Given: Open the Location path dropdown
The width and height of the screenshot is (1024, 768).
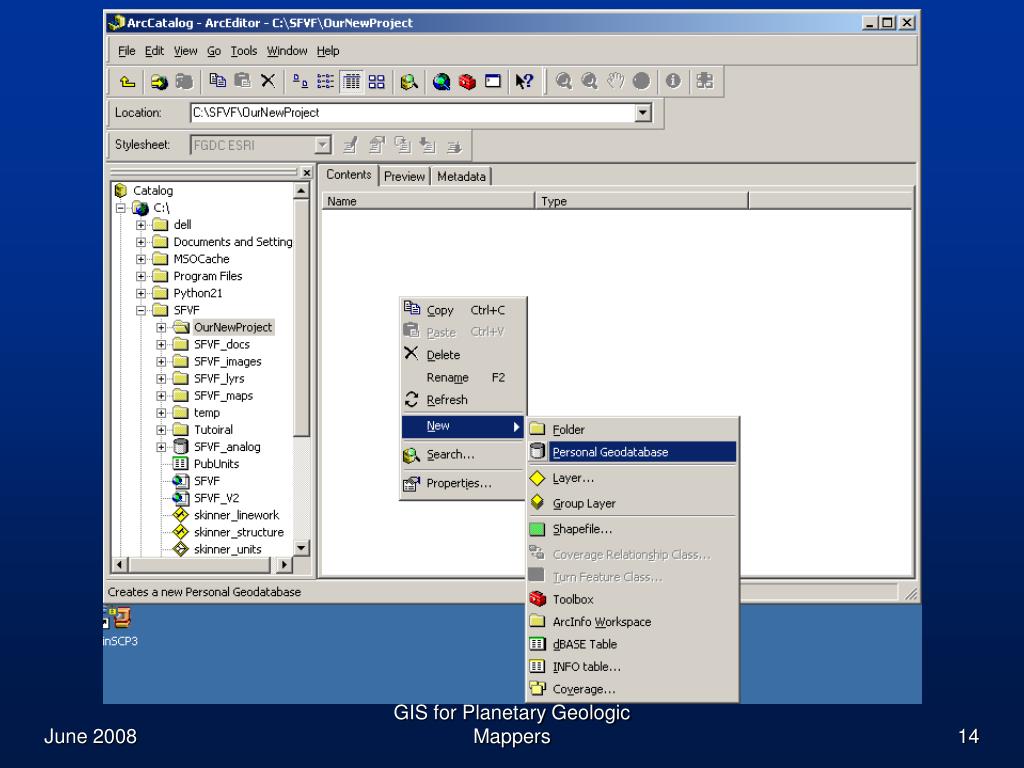Looking at the screenshot, I should 643,113.
